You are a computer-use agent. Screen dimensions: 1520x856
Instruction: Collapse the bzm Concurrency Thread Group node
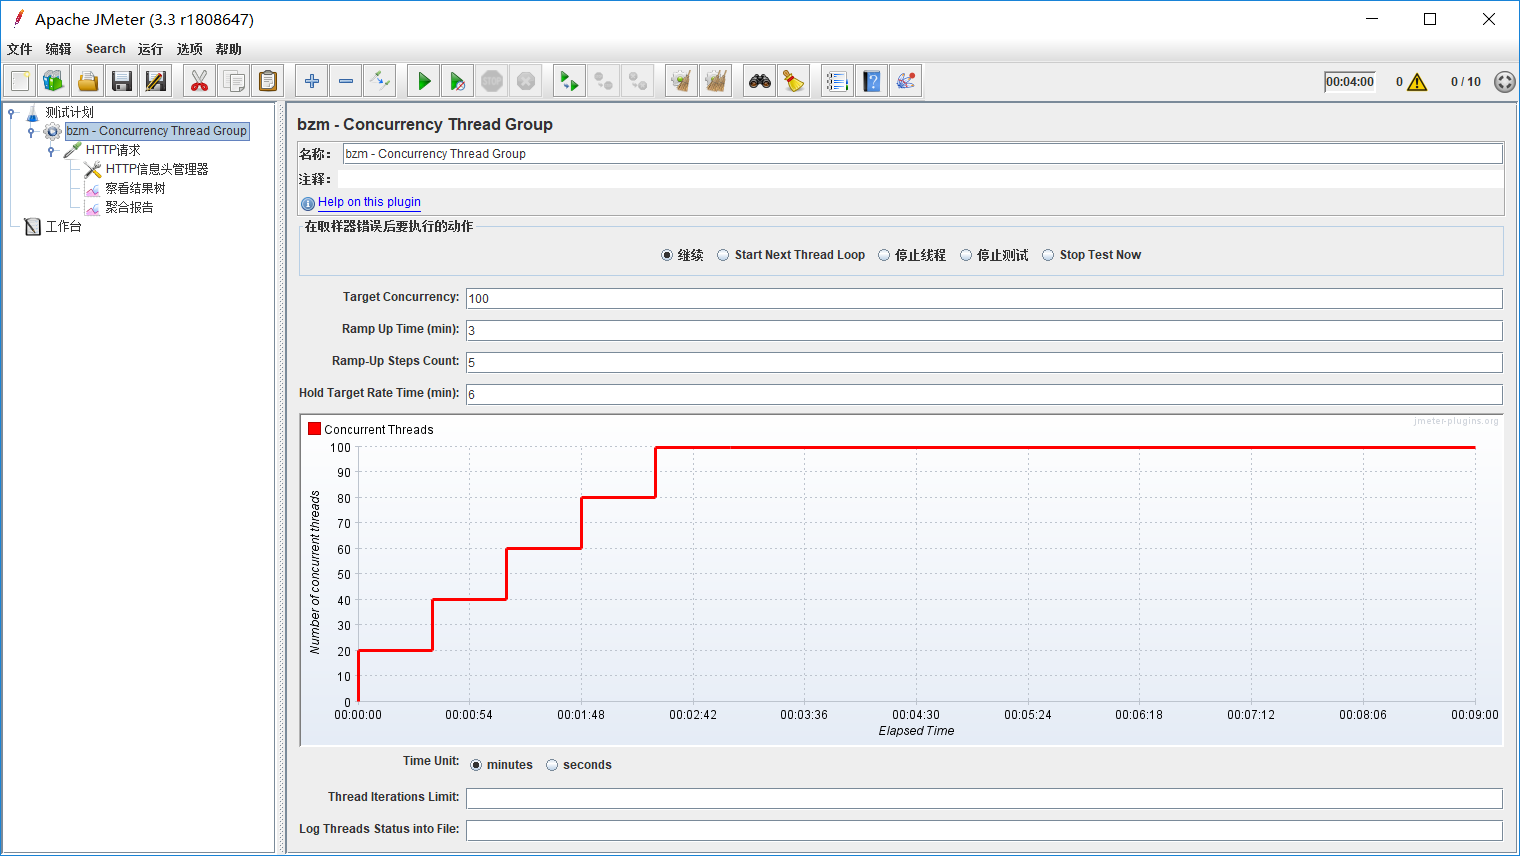pyautogui.click(x=31, y=132)
